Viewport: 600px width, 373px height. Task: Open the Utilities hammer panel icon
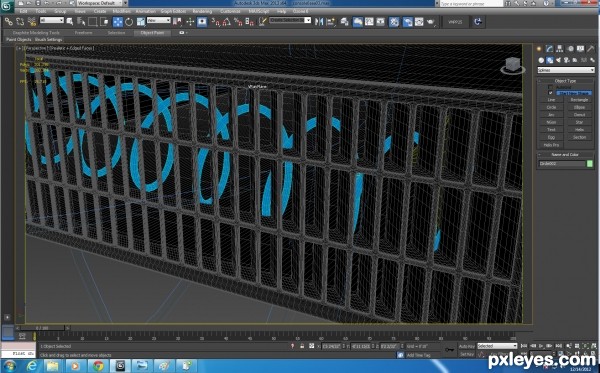(x=591, y=49)
